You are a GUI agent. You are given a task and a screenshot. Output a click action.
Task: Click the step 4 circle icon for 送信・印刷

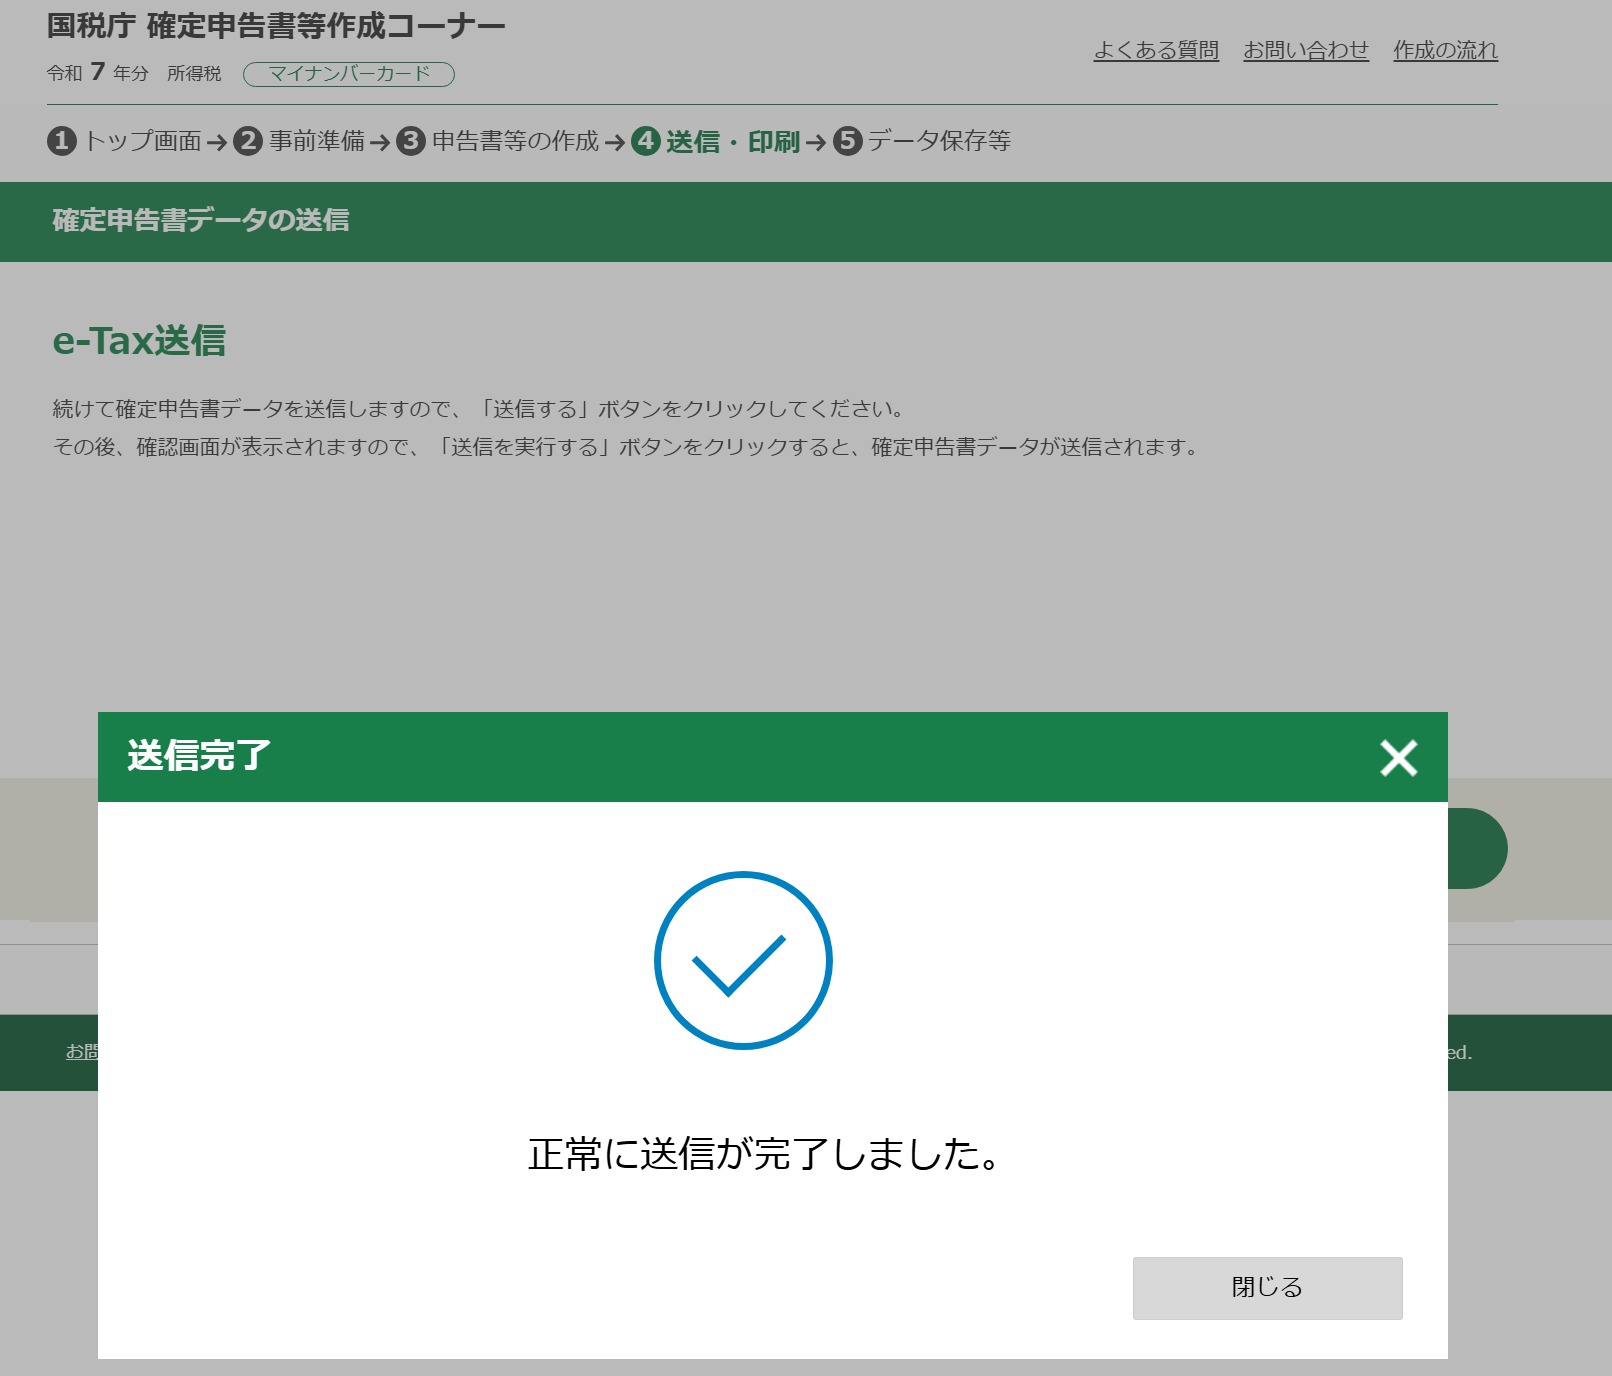pyautogui.click(x=646, y=141)
